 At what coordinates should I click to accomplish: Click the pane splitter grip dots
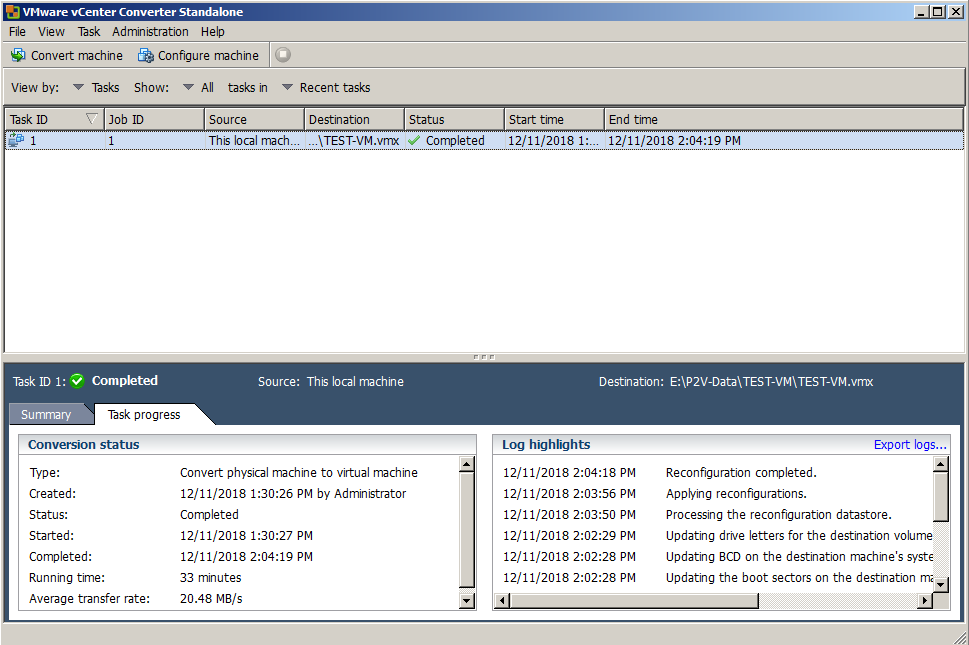pos(484,357)
